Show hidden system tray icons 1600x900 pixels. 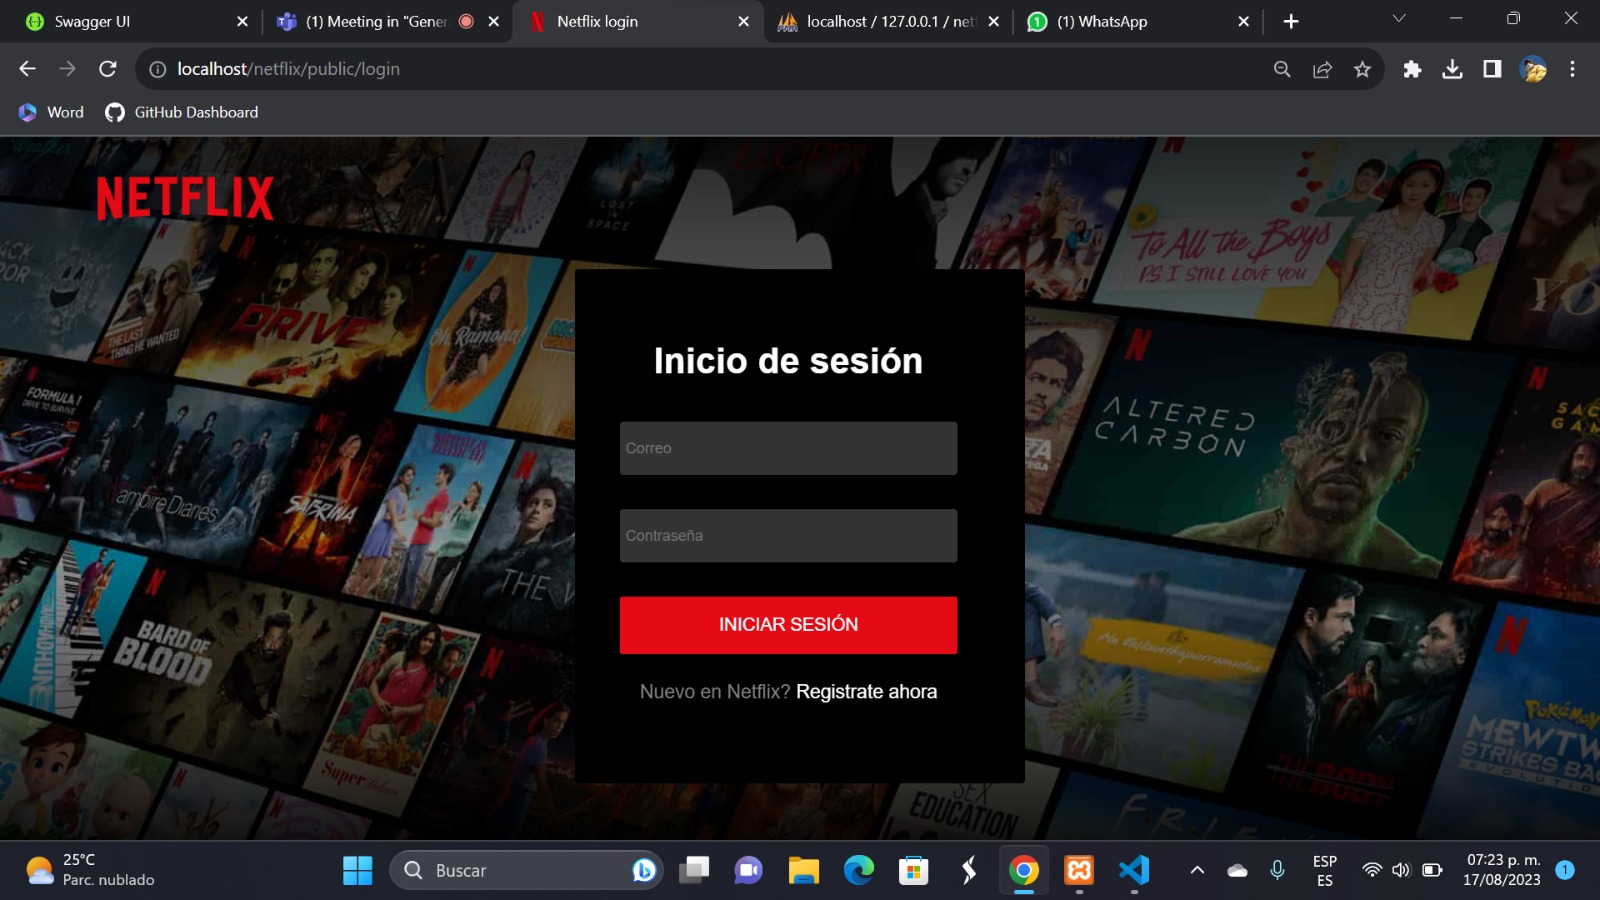coord(1197,870)
